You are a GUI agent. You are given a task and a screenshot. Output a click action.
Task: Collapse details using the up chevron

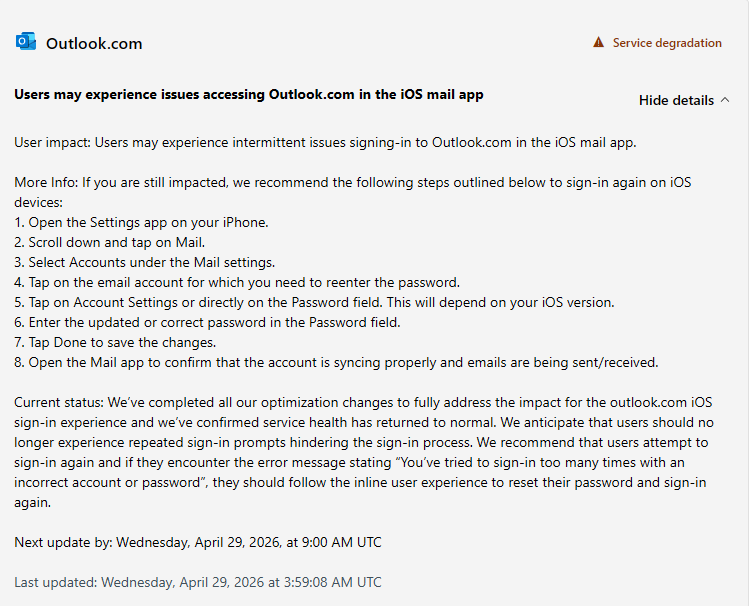point(725,99)
